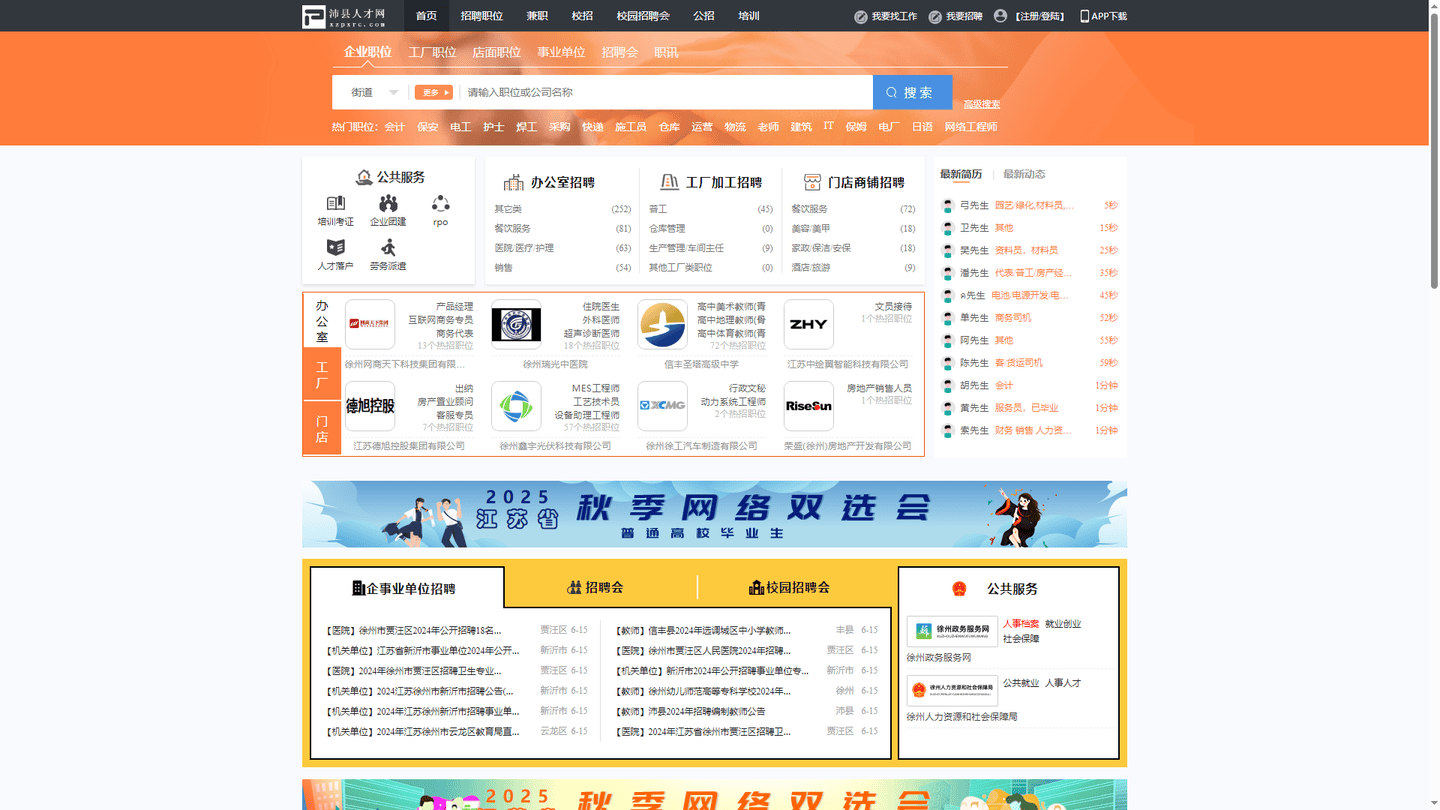Open the 2025 秋季网络双选会 banner
This screenshot has width=1440, height=810.
[x=714, y=514]
